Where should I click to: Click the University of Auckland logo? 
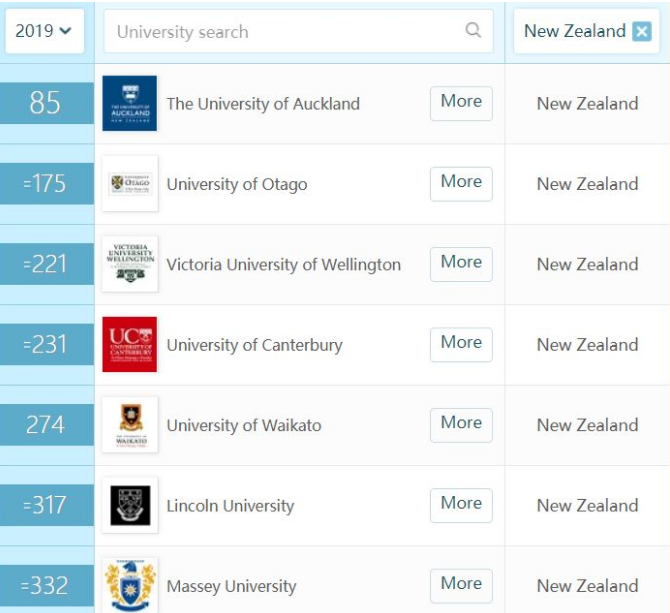(130, 103)
